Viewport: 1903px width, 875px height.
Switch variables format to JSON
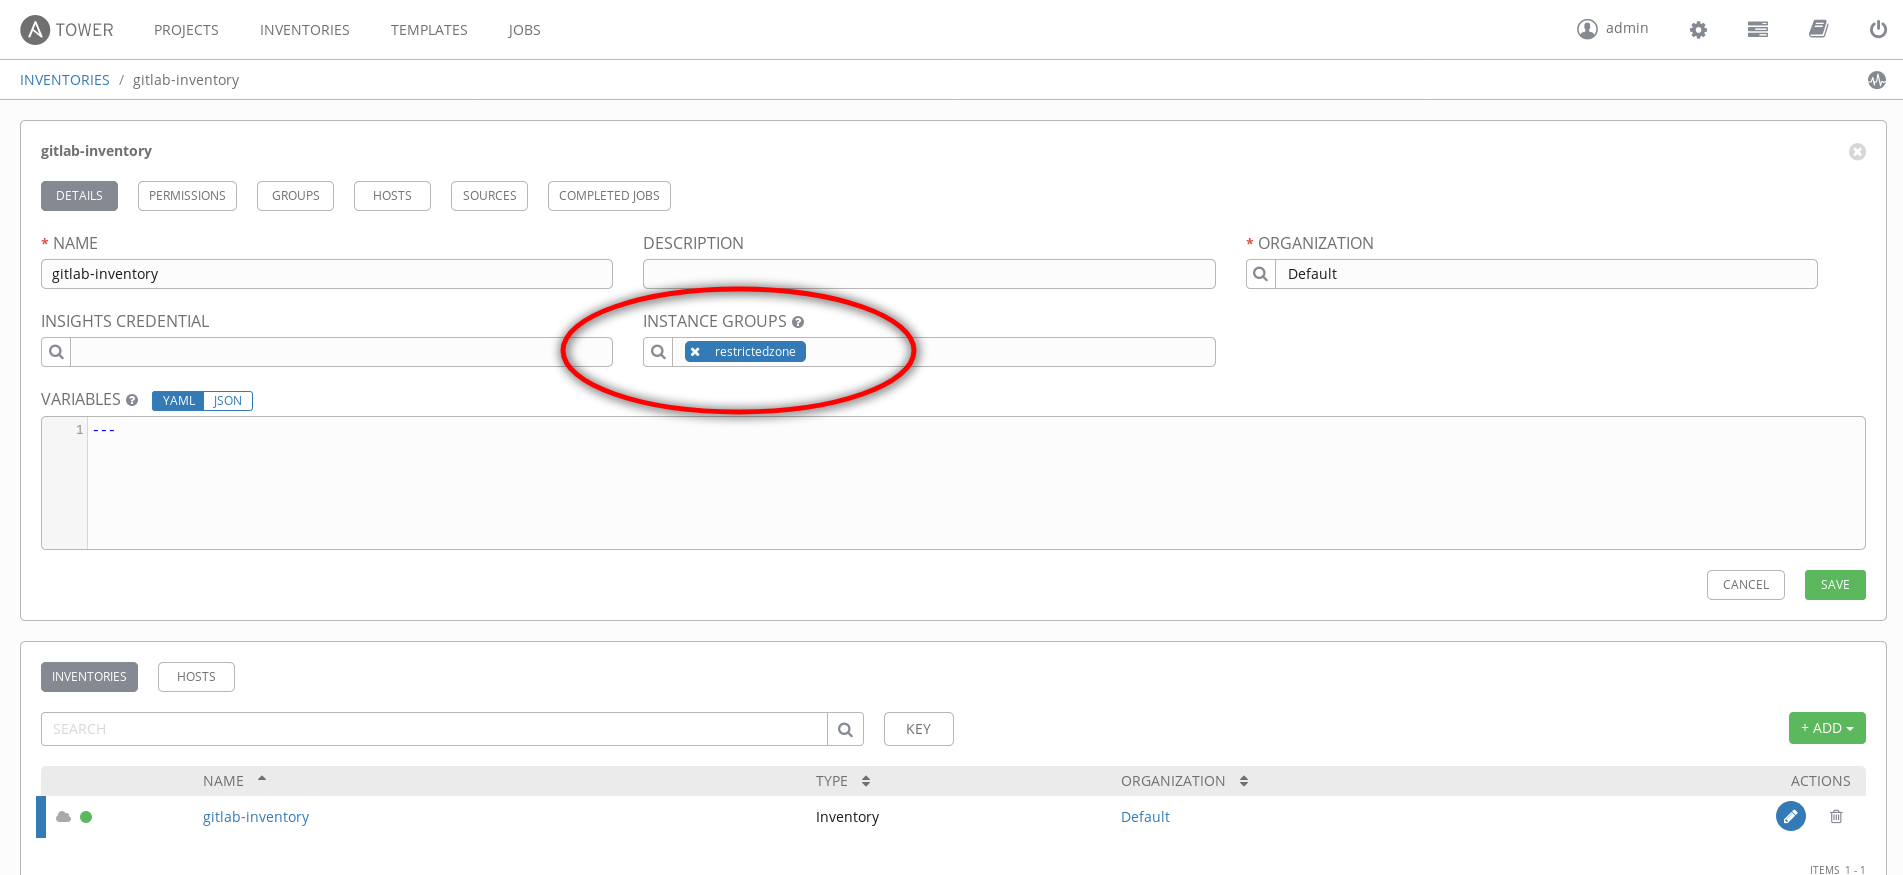(228, 401)
